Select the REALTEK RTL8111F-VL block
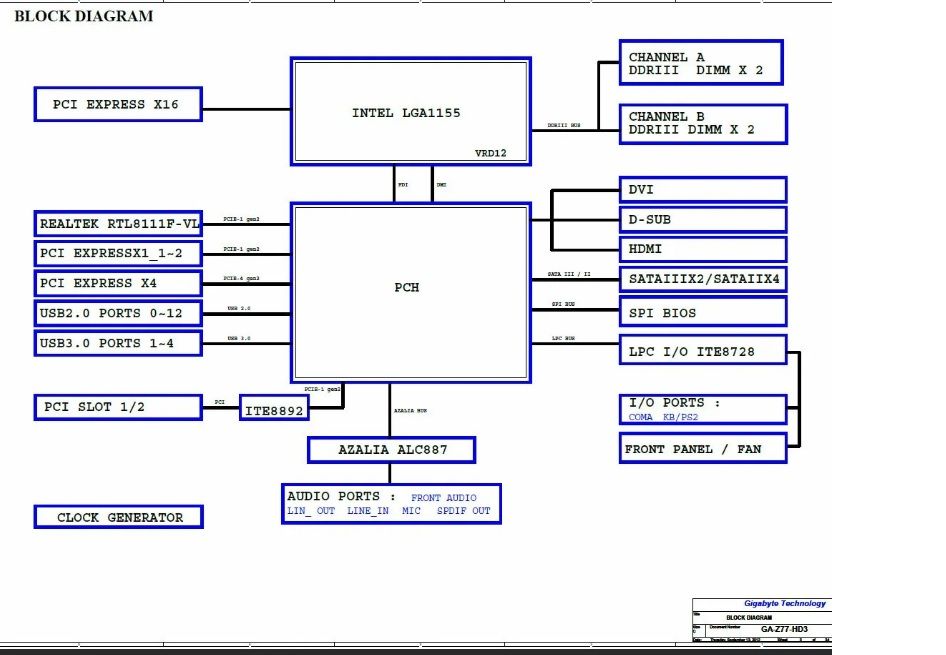 click(x=118, y=224)
